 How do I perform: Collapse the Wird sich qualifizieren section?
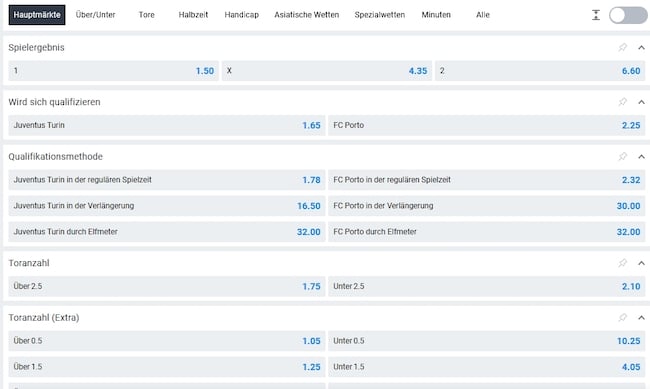pos(641,102)
